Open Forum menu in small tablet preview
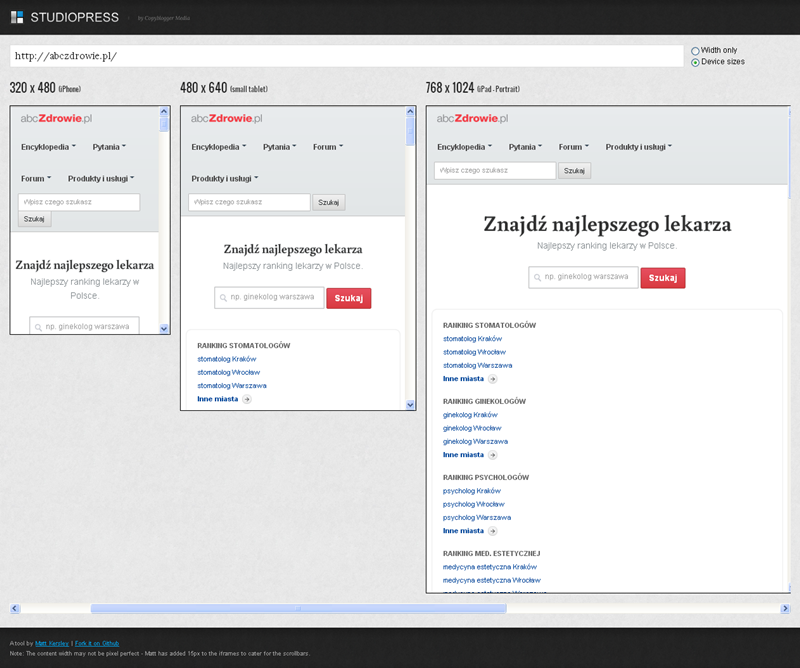Screen dimensions: 800x668 328,147
